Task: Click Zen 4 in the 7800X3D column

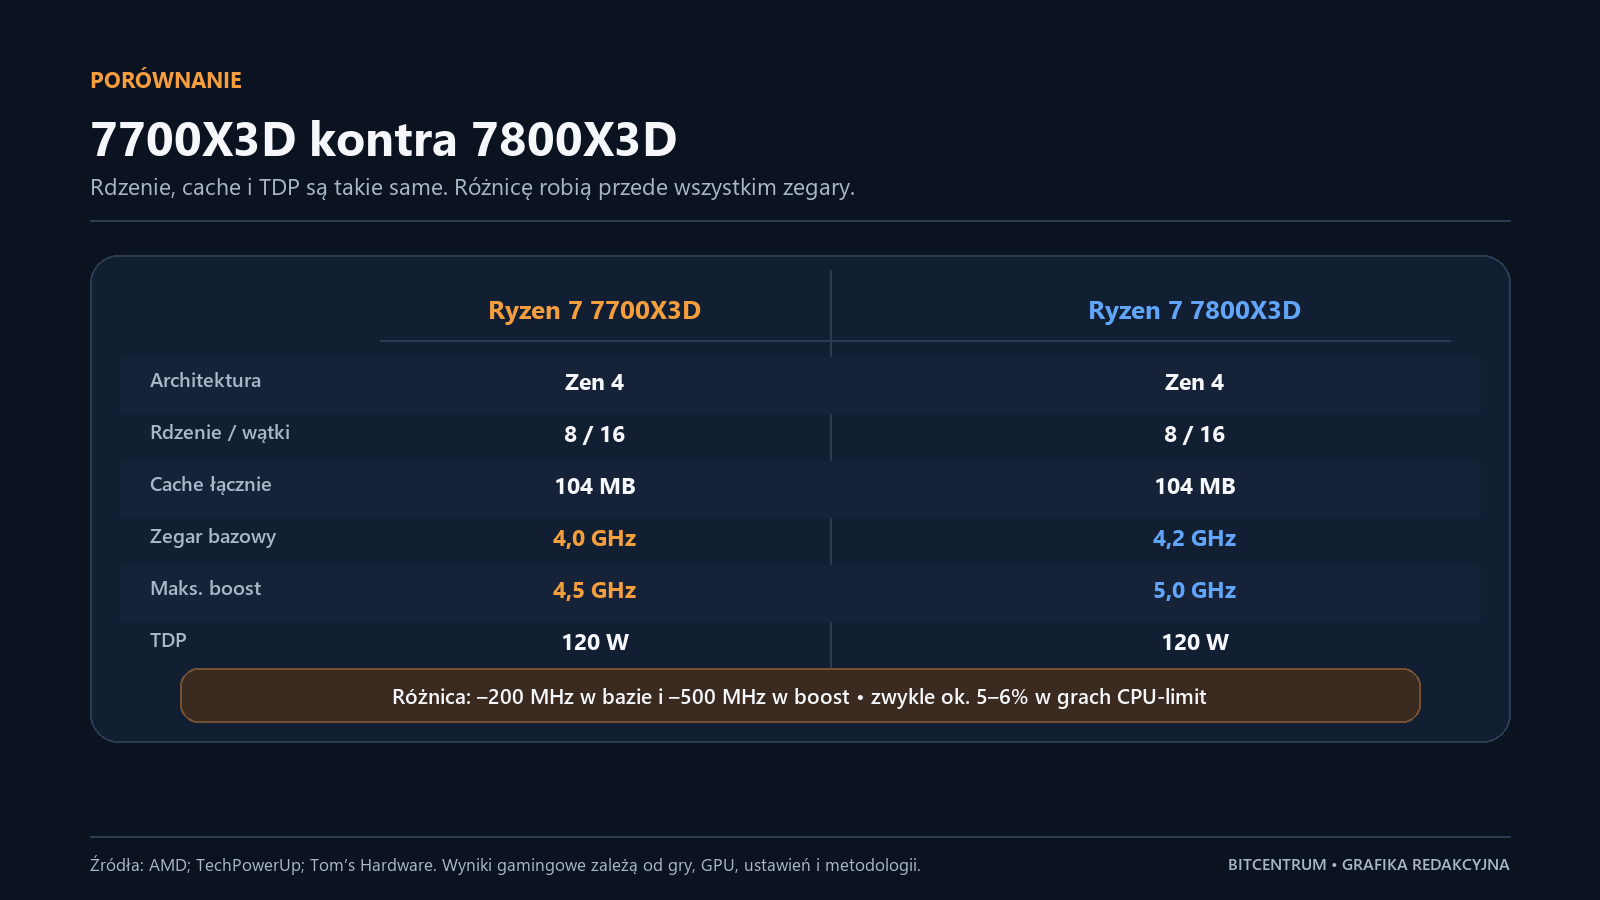Action: (1194, 382)
